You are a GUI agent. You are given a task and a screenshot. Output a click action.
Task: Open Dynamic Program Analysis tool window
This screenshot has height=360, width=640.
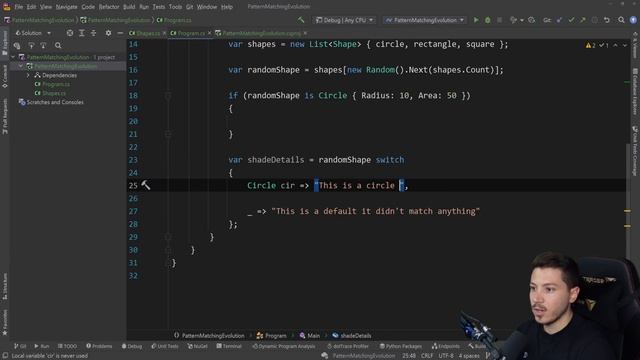tap(284, 346)
